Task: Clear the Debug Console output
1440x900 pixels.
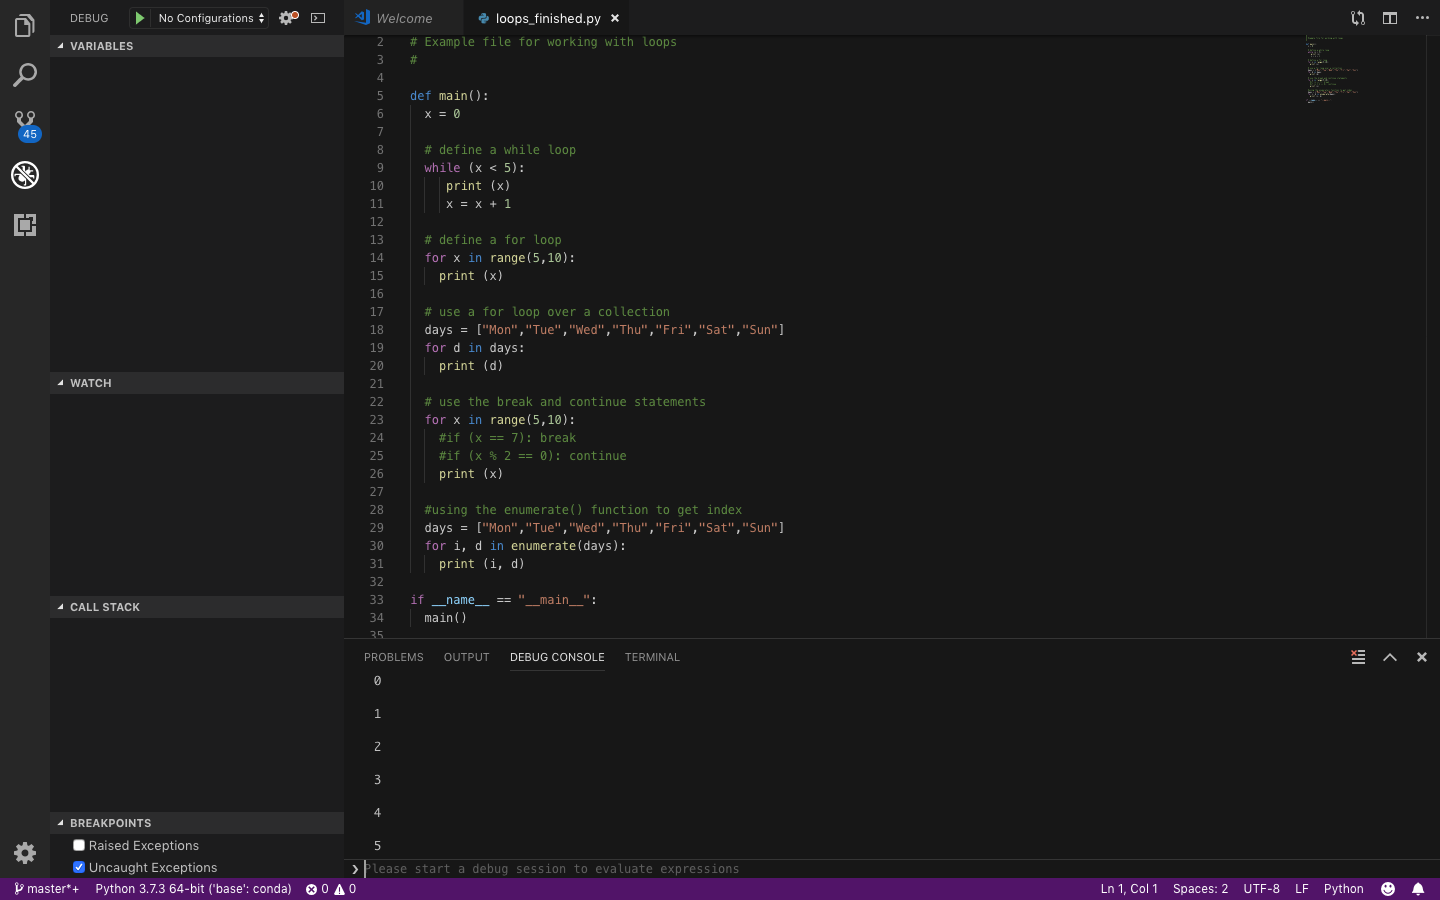Action: pyautogui.click(x=1357, y=657)
